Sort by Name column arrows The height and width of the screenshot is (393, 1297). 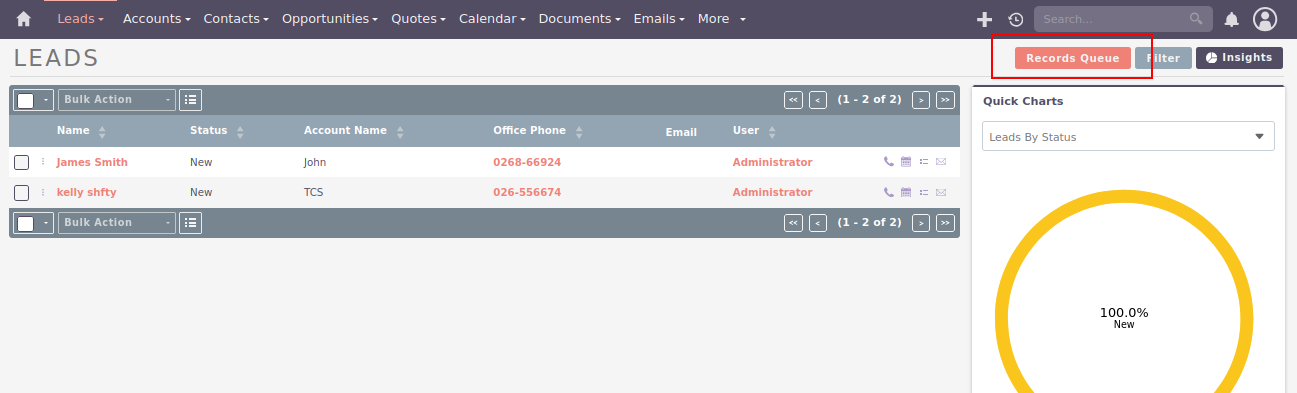[x=102, y=131]
